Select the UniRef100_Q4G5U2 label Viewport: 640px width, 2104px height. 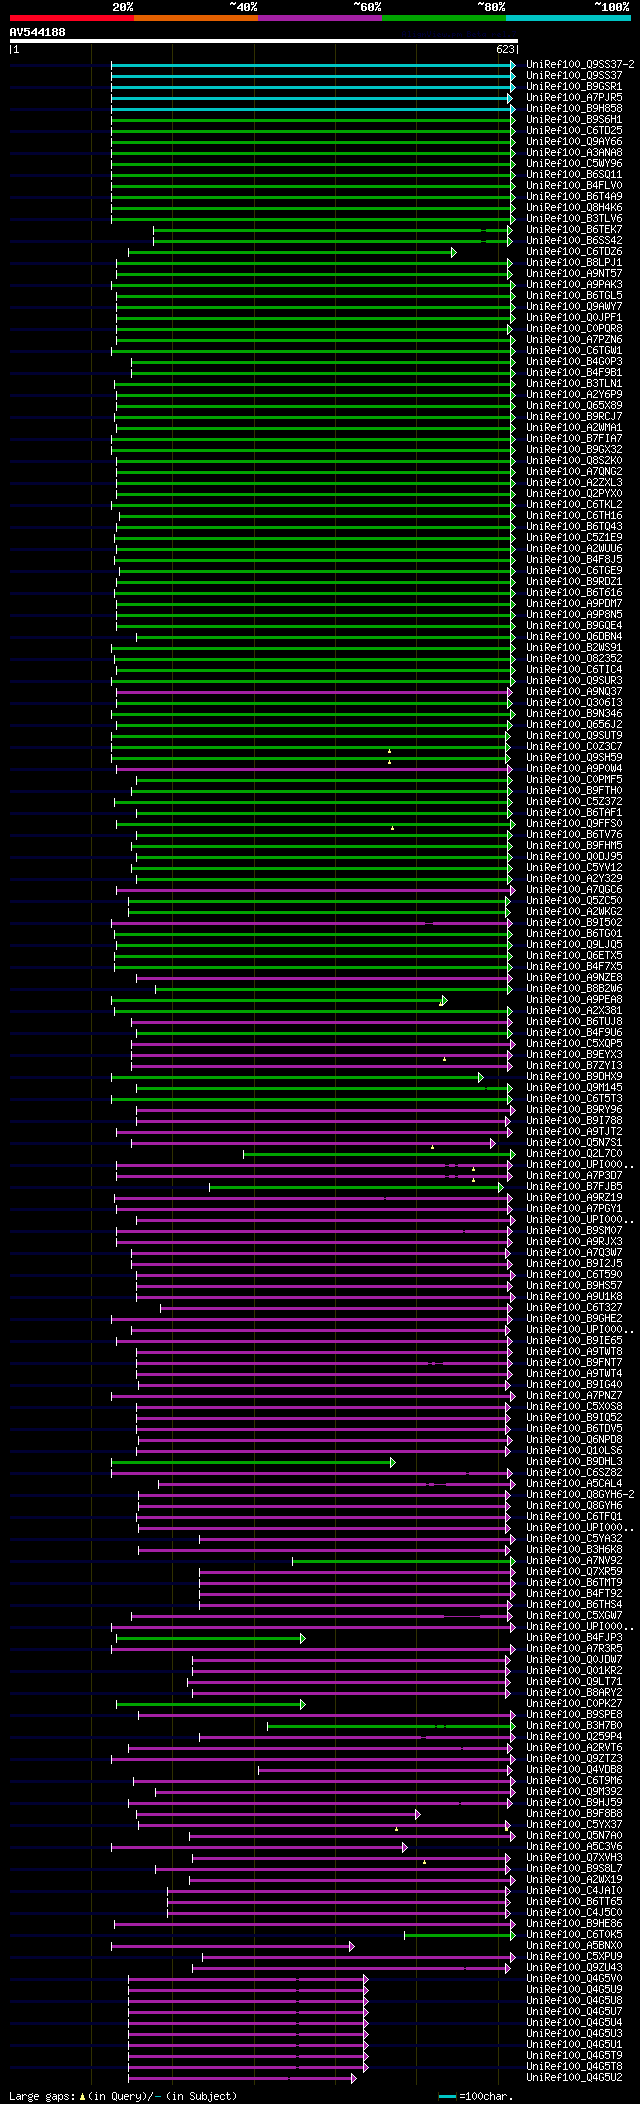tap(574, 2077)
